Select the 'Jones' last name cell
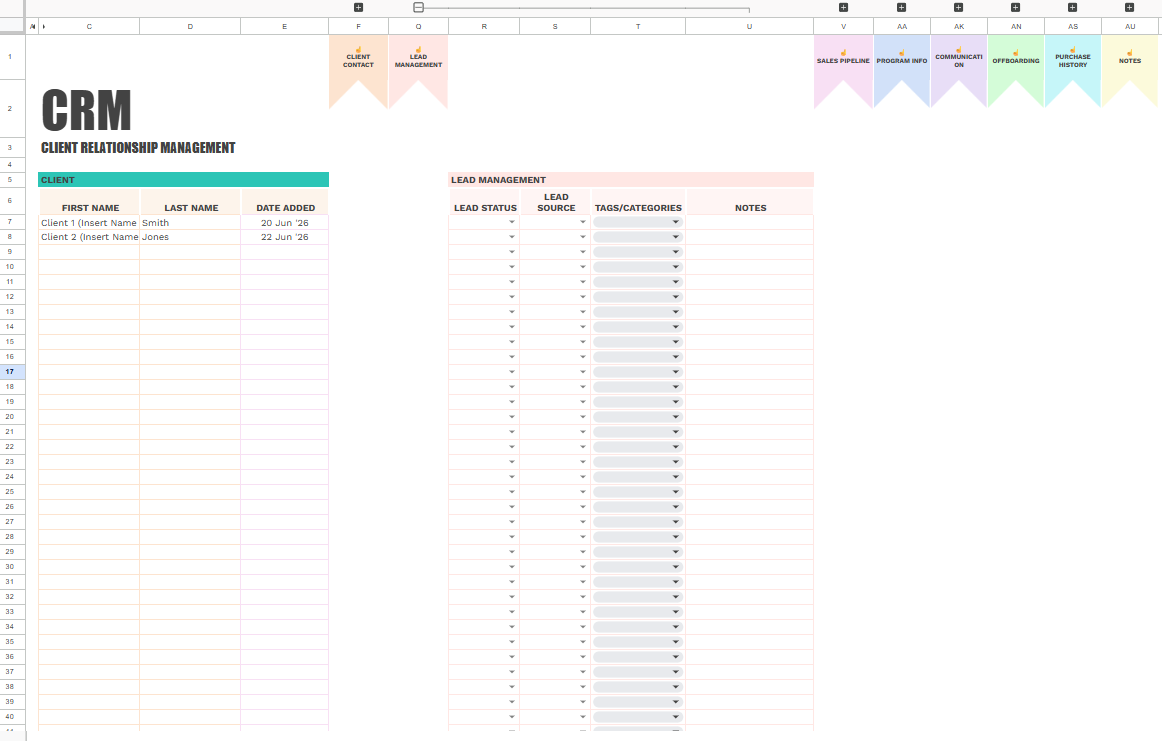 (190, 237)
